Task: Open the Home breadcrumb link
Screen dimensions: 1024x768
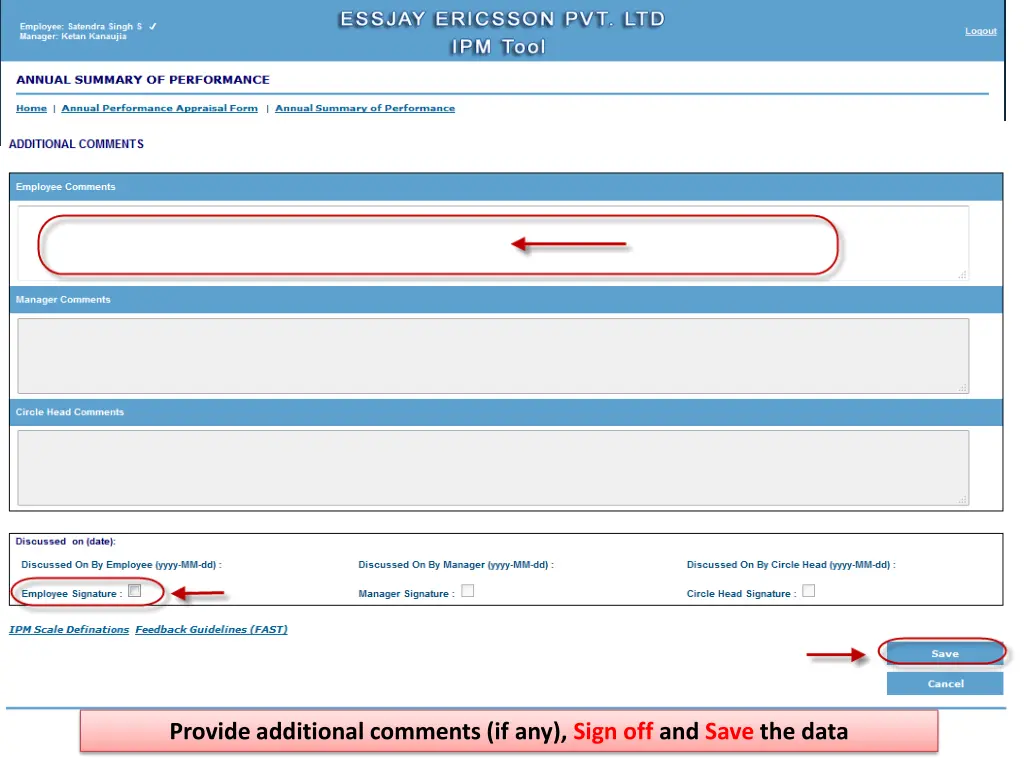Action: [x=31, y=108]
